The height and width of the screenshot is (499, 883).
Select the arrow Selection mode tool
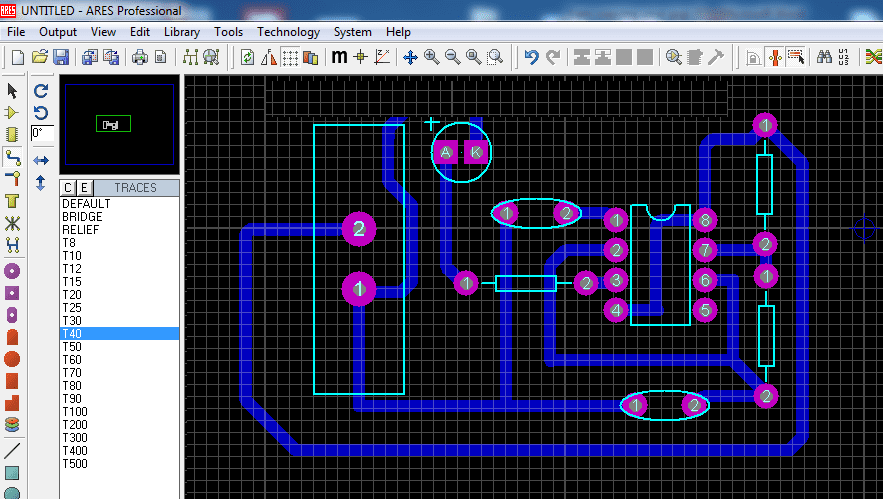[x=12, y=92]
